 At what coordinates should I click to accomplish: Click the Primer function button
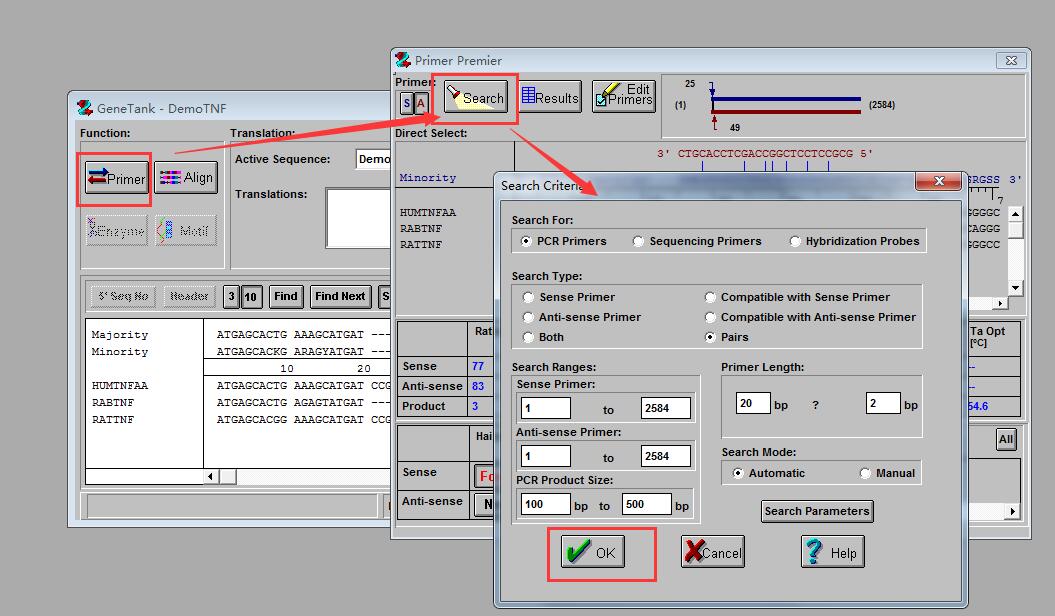pos(115,178)
